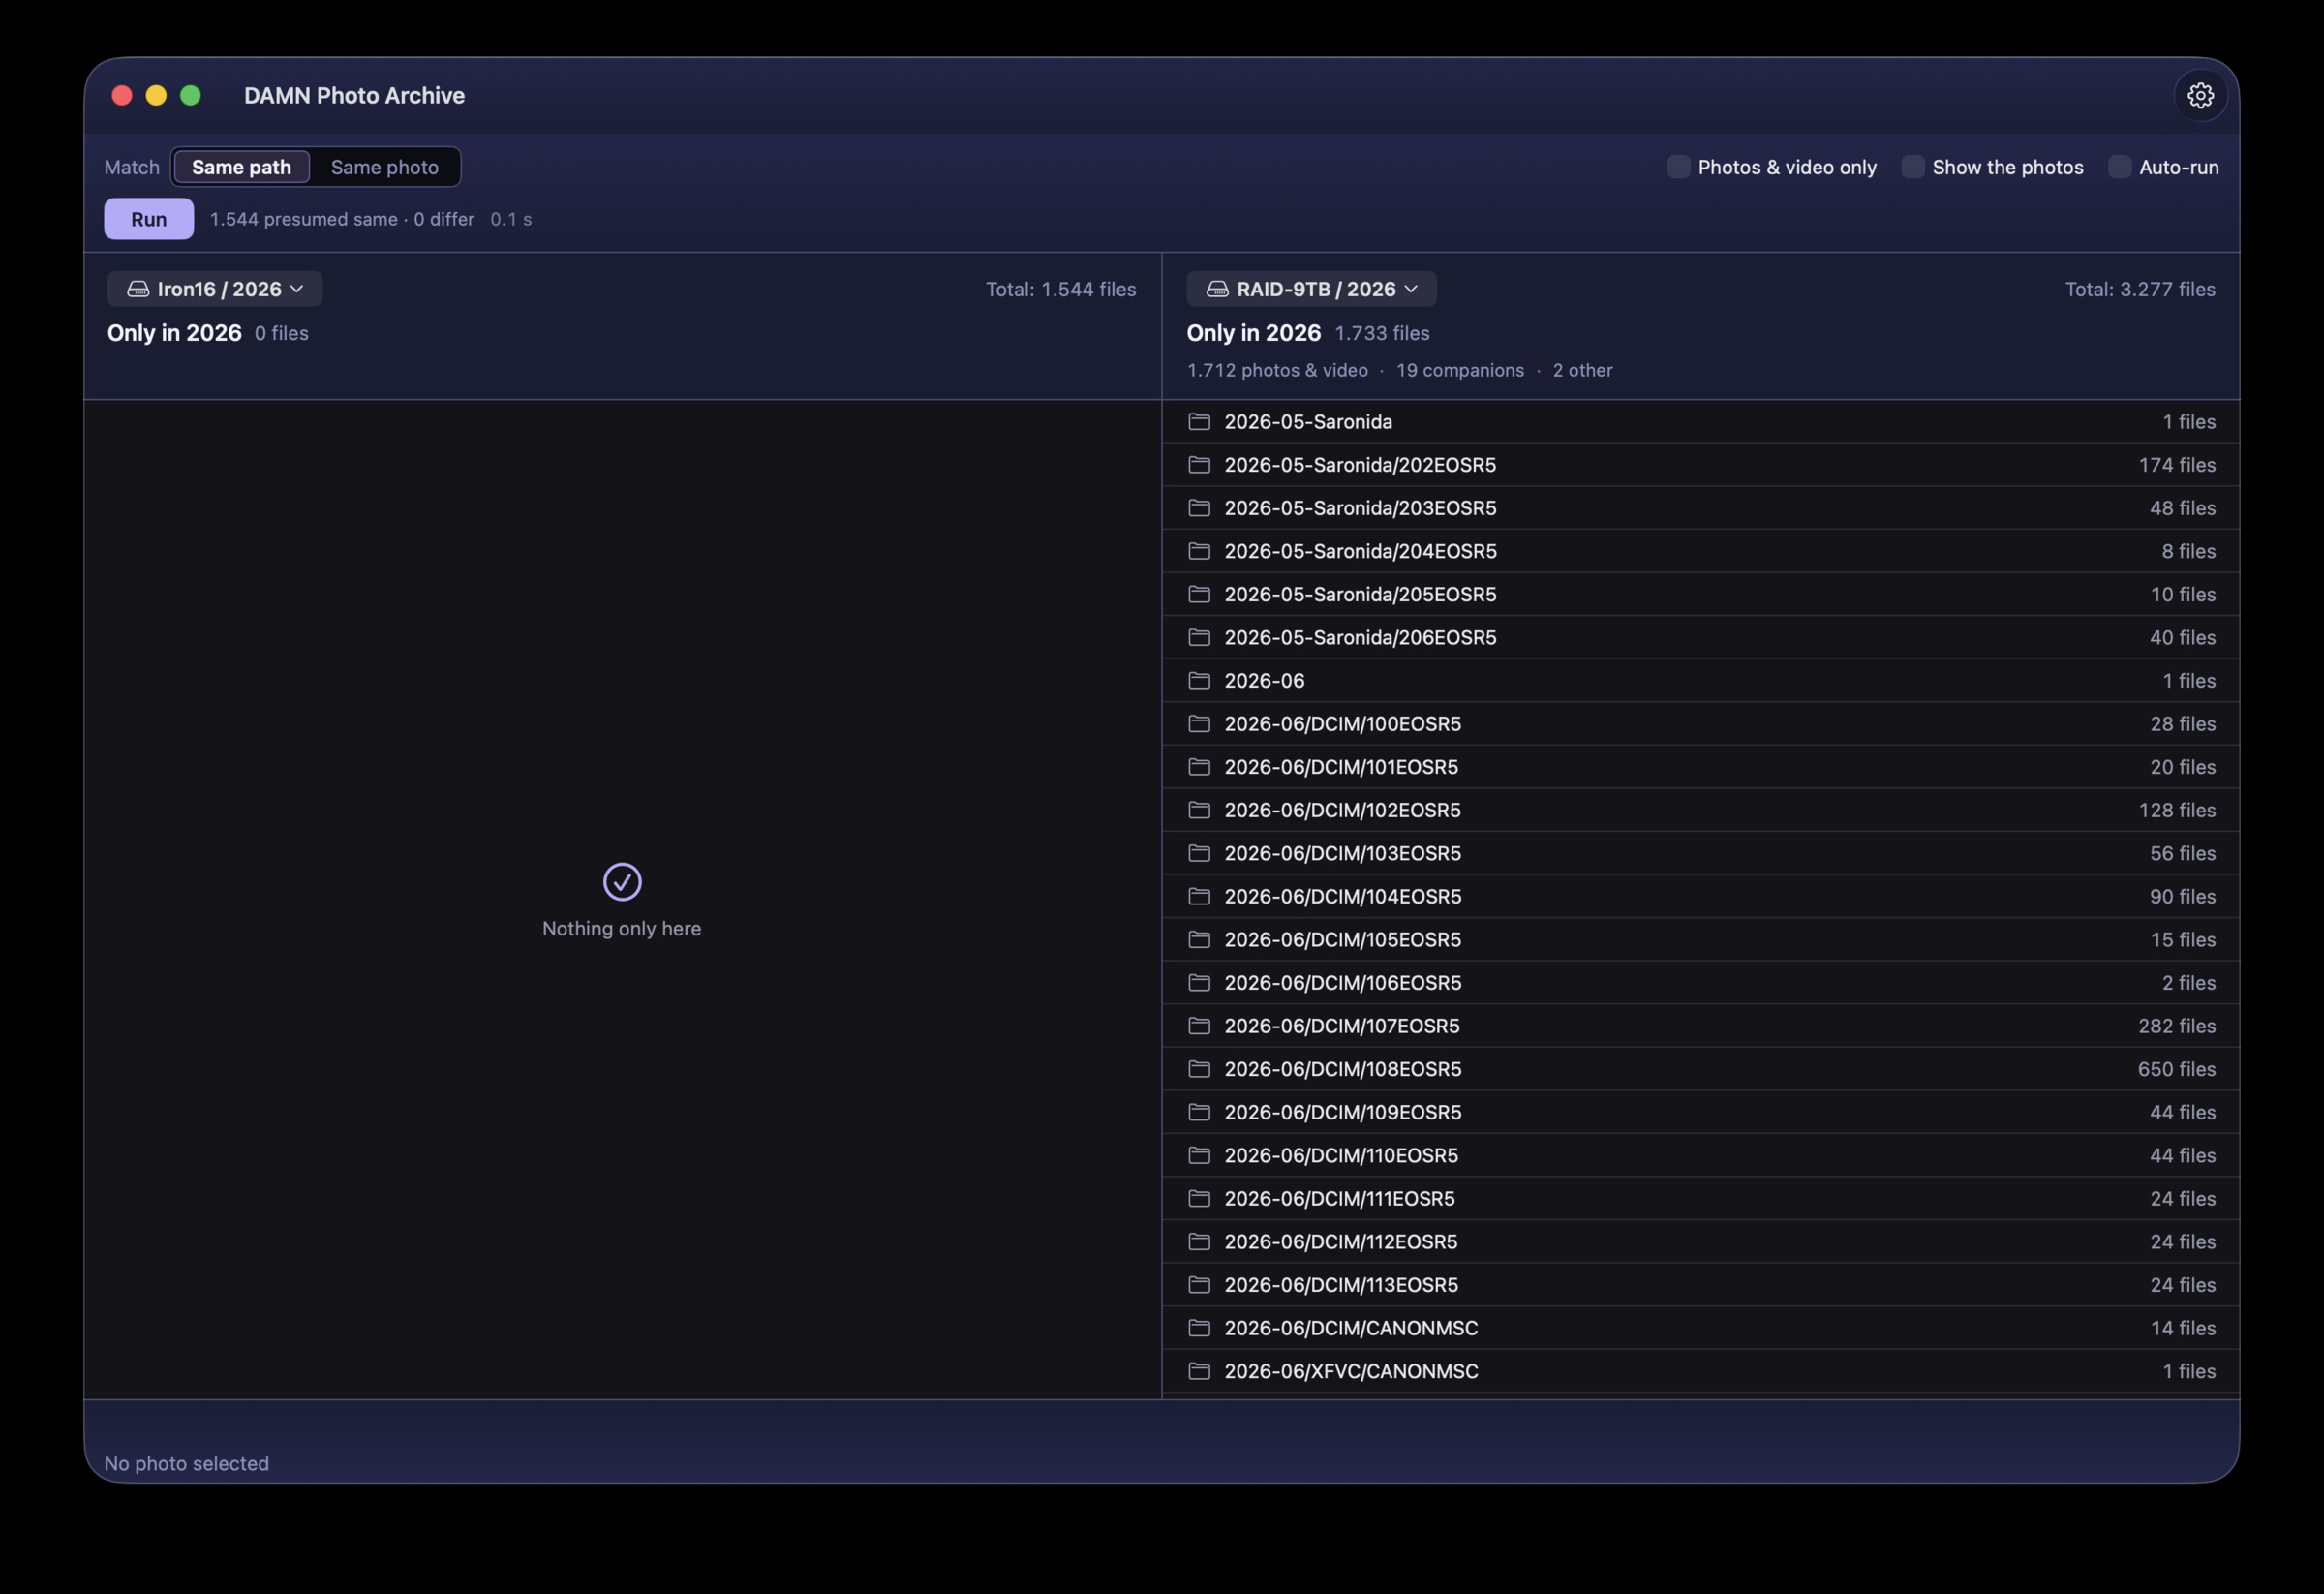Select the 2026-06/DCIM/105EOSR5 row
2324x1594 pixels.
[1700, 940]
